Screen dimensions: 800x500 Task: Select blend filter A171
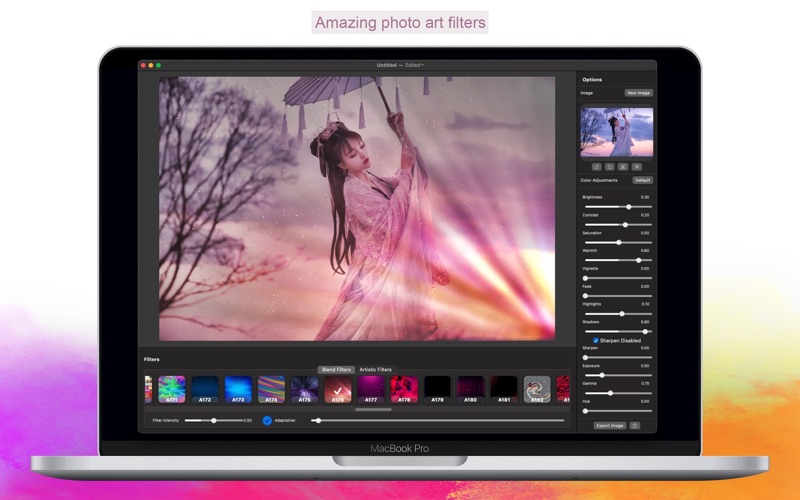pyautogui.click(x=172, y=389)
